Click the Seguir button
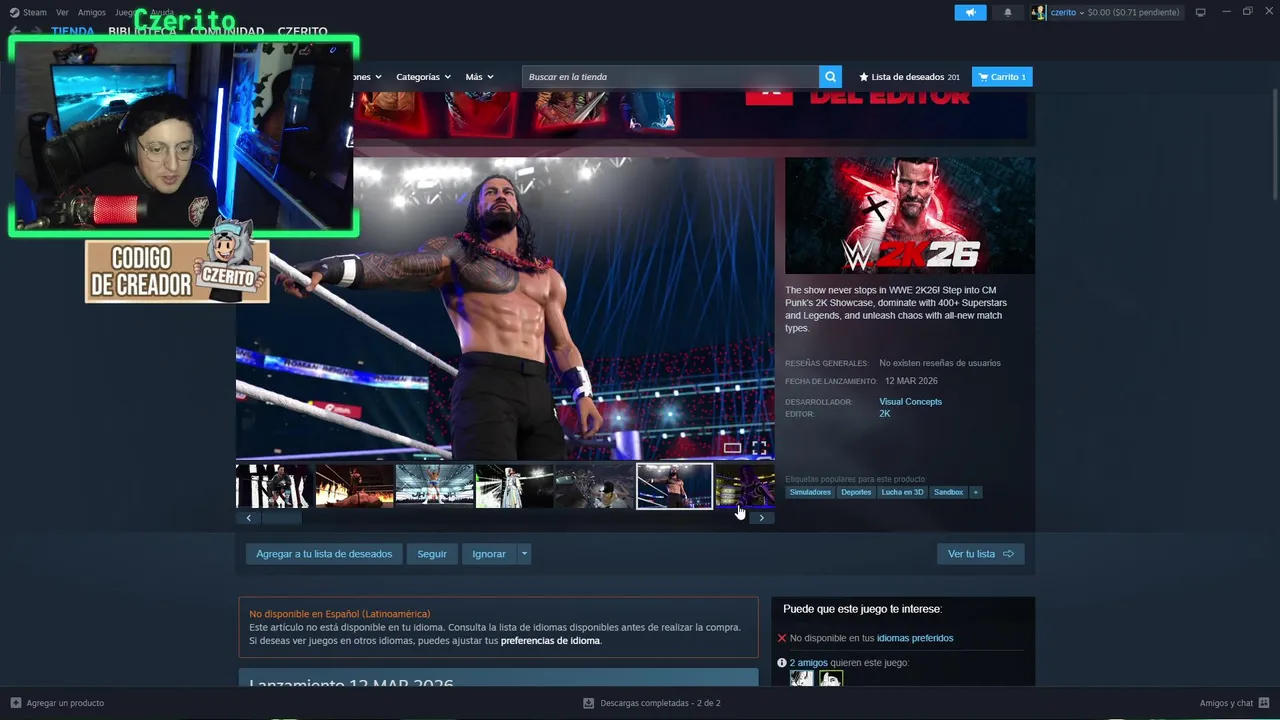Viewport: 1280px width, 720px height. [432, 554]
